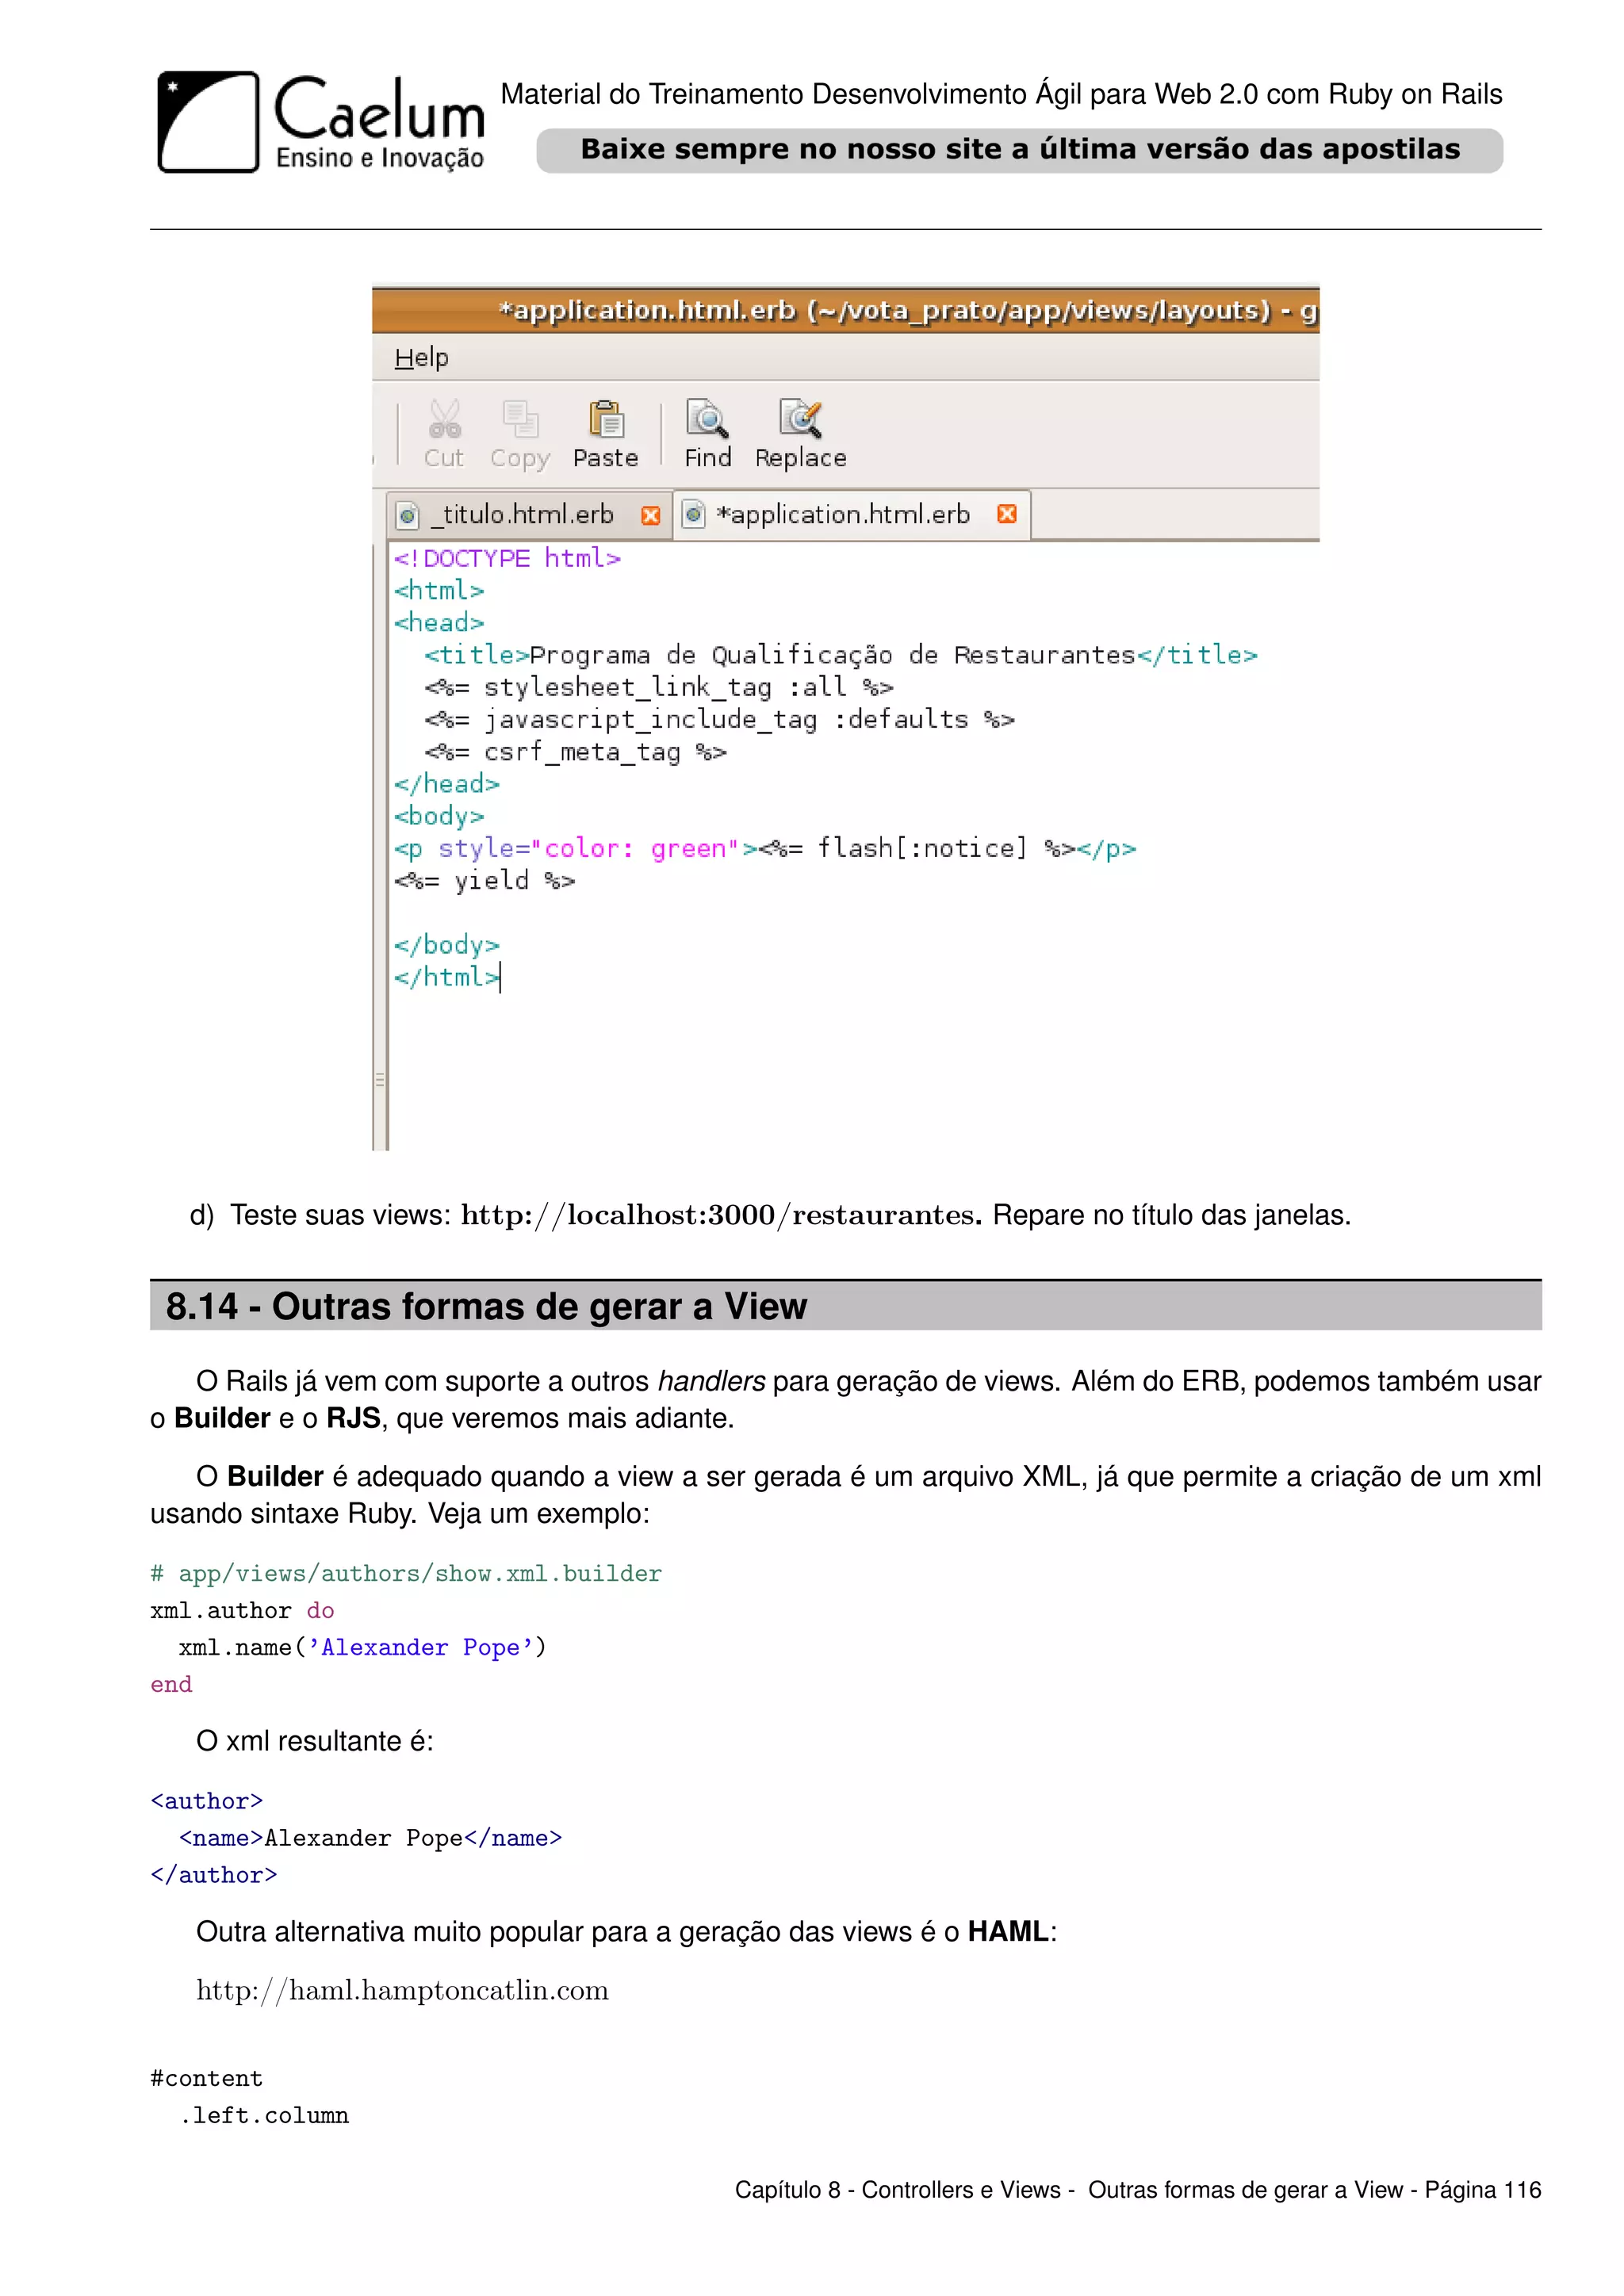Screen dimensions: 1624x2296
Task: Click the side pane handle in editor
Action: click(380, 1080)
